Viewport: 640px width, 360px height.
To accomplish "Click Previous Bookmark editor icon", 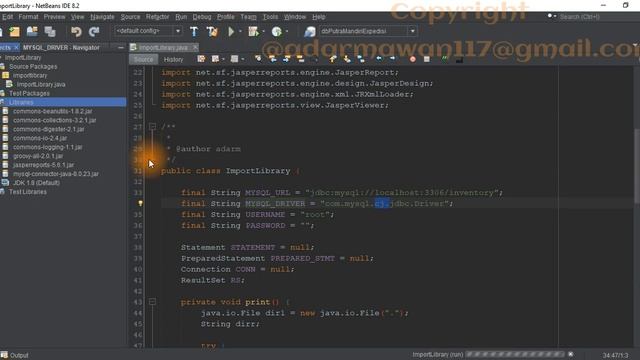I will 333,59.
